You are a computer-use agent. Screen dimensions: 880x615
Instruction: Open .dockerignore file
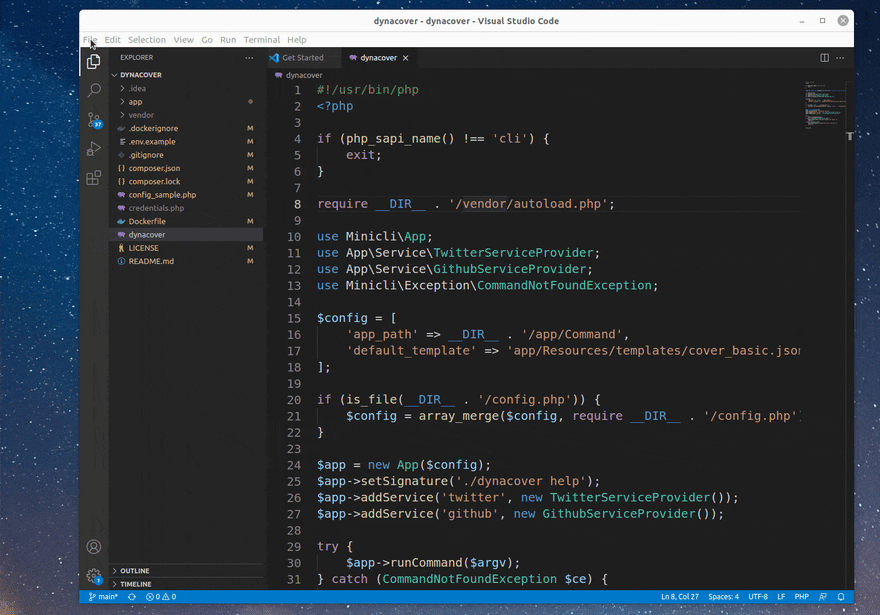(x=186, y=128)
